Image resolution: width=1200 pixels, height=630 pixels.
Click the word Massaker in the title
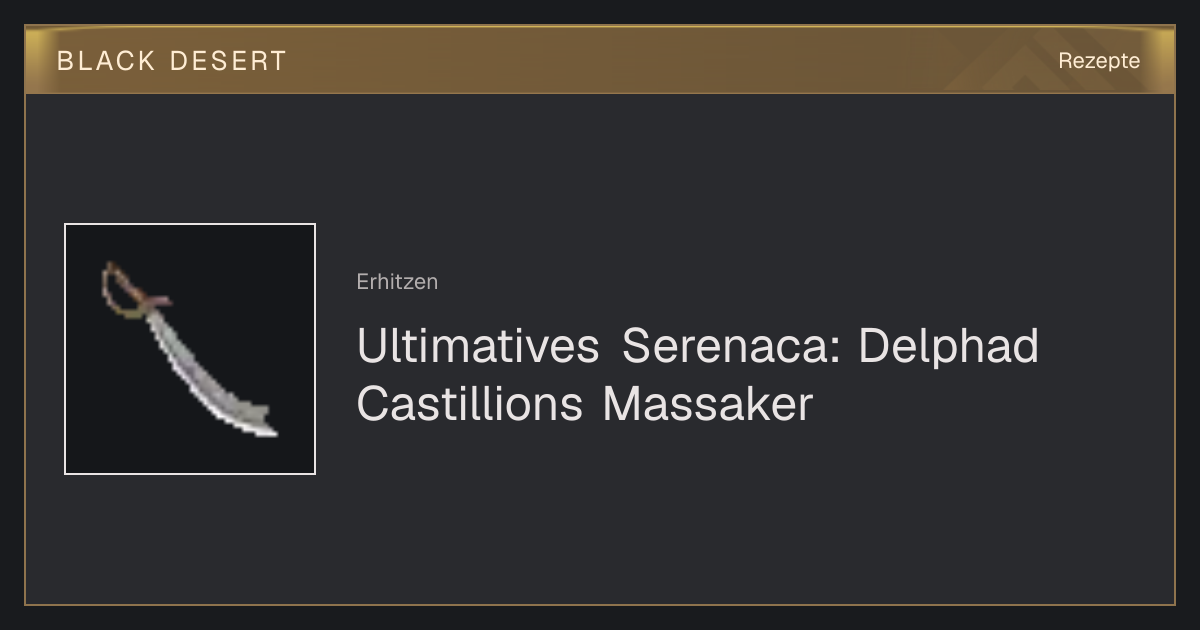[709, 404]
